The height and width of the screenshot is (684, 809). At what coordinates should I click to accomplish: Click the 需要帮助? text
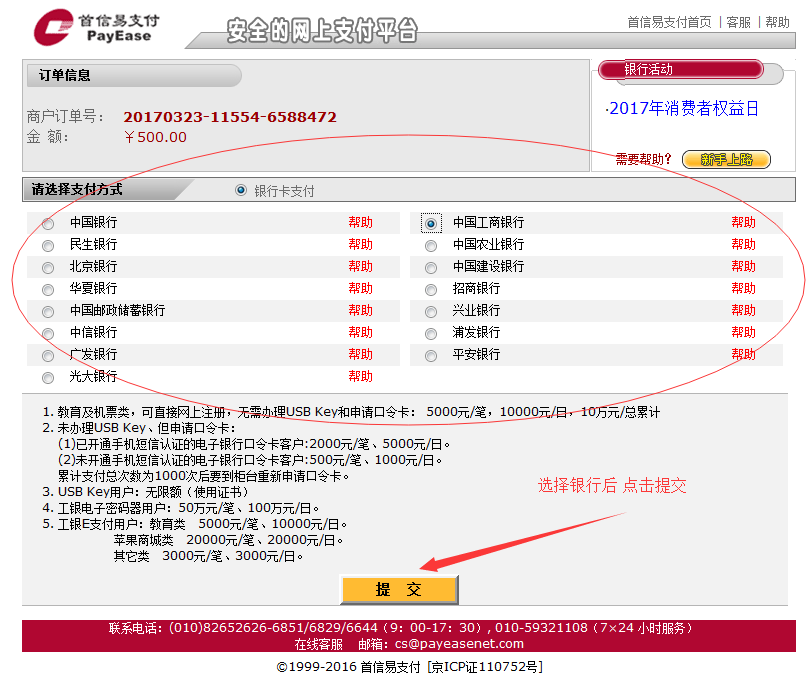[643, 159]
